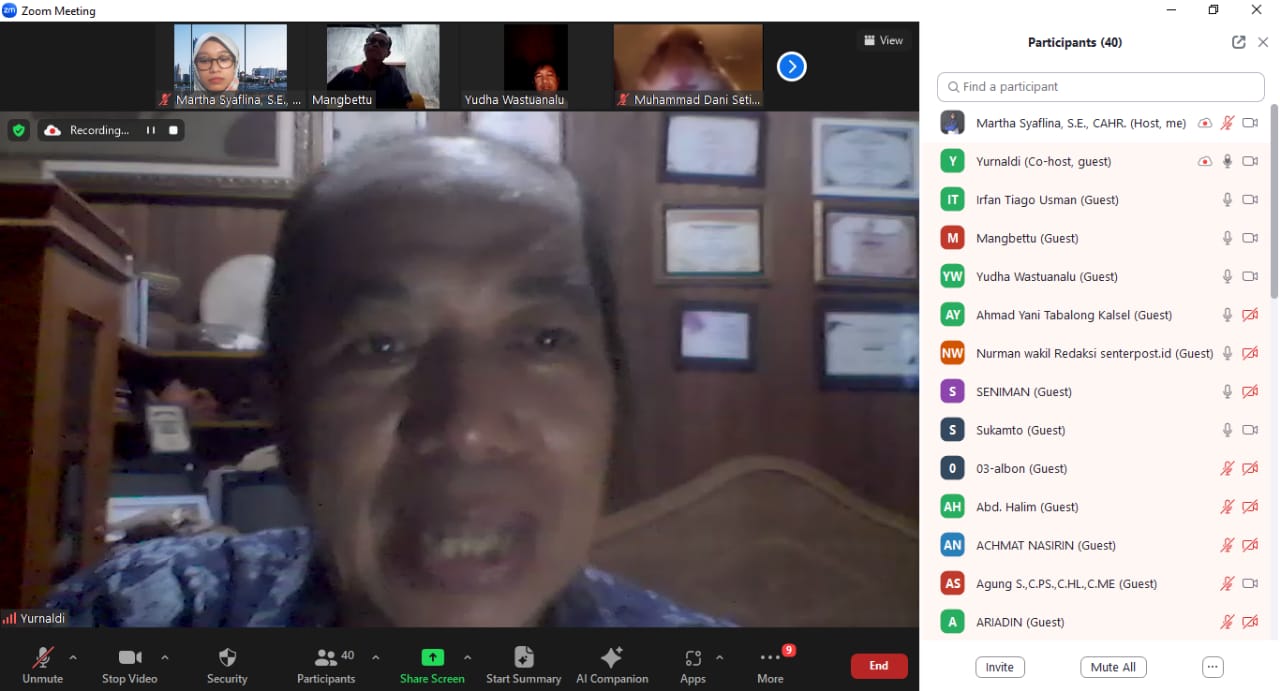Click Martha Syaflina's camera icon in list
The image size is (1280, 691).
coord(1250,123)
